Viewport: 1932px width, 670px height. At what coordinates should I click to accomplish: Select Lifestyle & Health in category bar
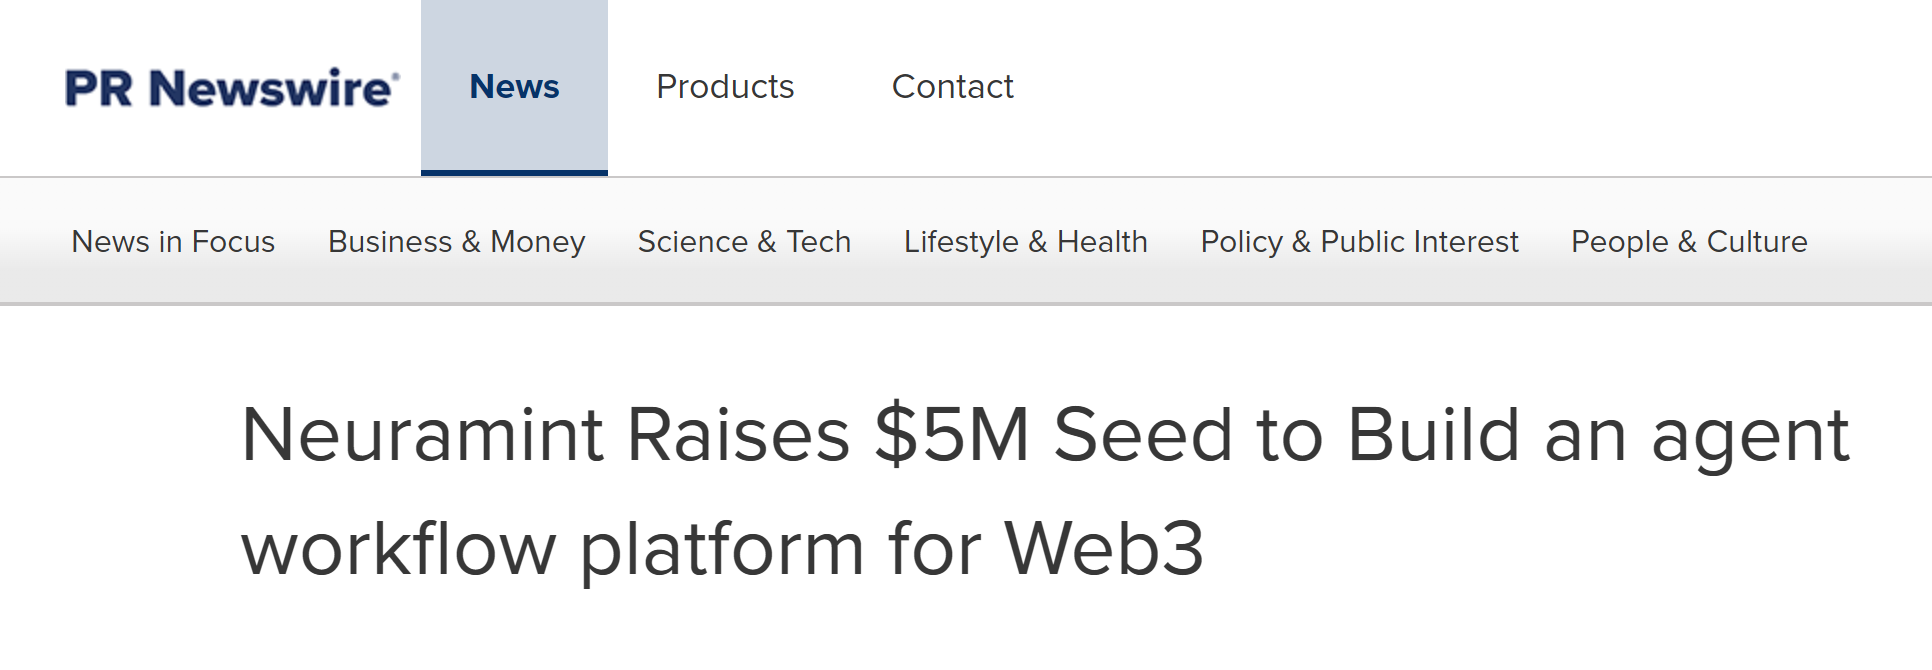(1025, 242)
